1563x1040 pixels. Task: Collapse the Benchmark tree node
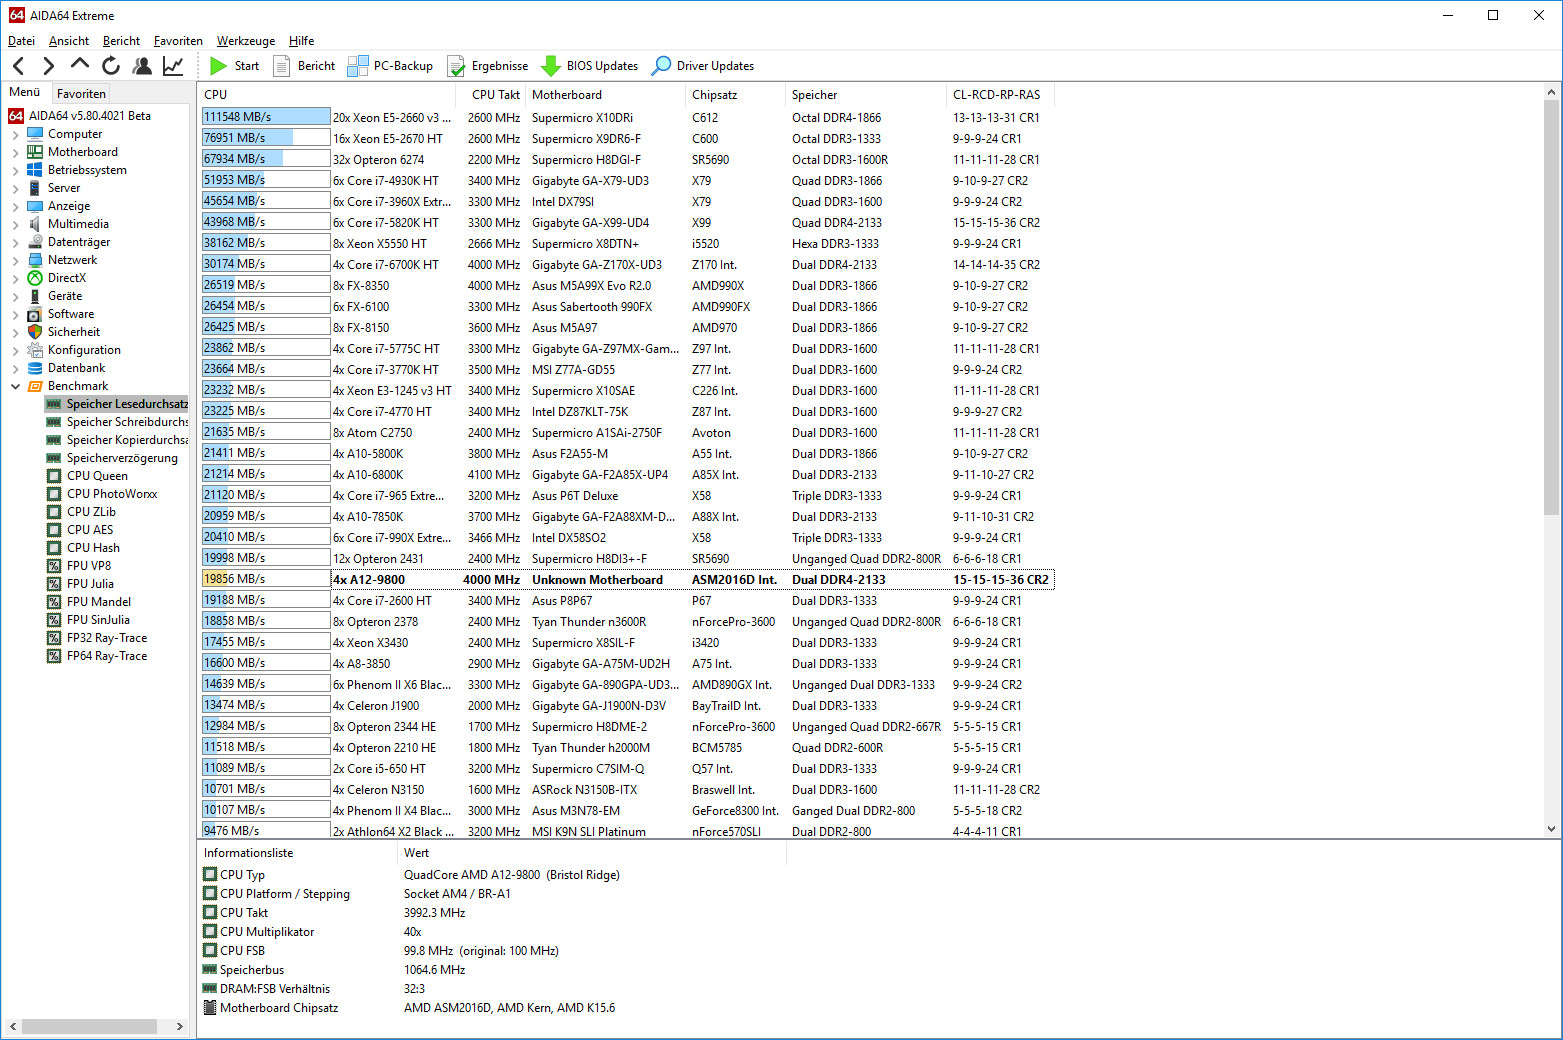(x=15, y=386)
